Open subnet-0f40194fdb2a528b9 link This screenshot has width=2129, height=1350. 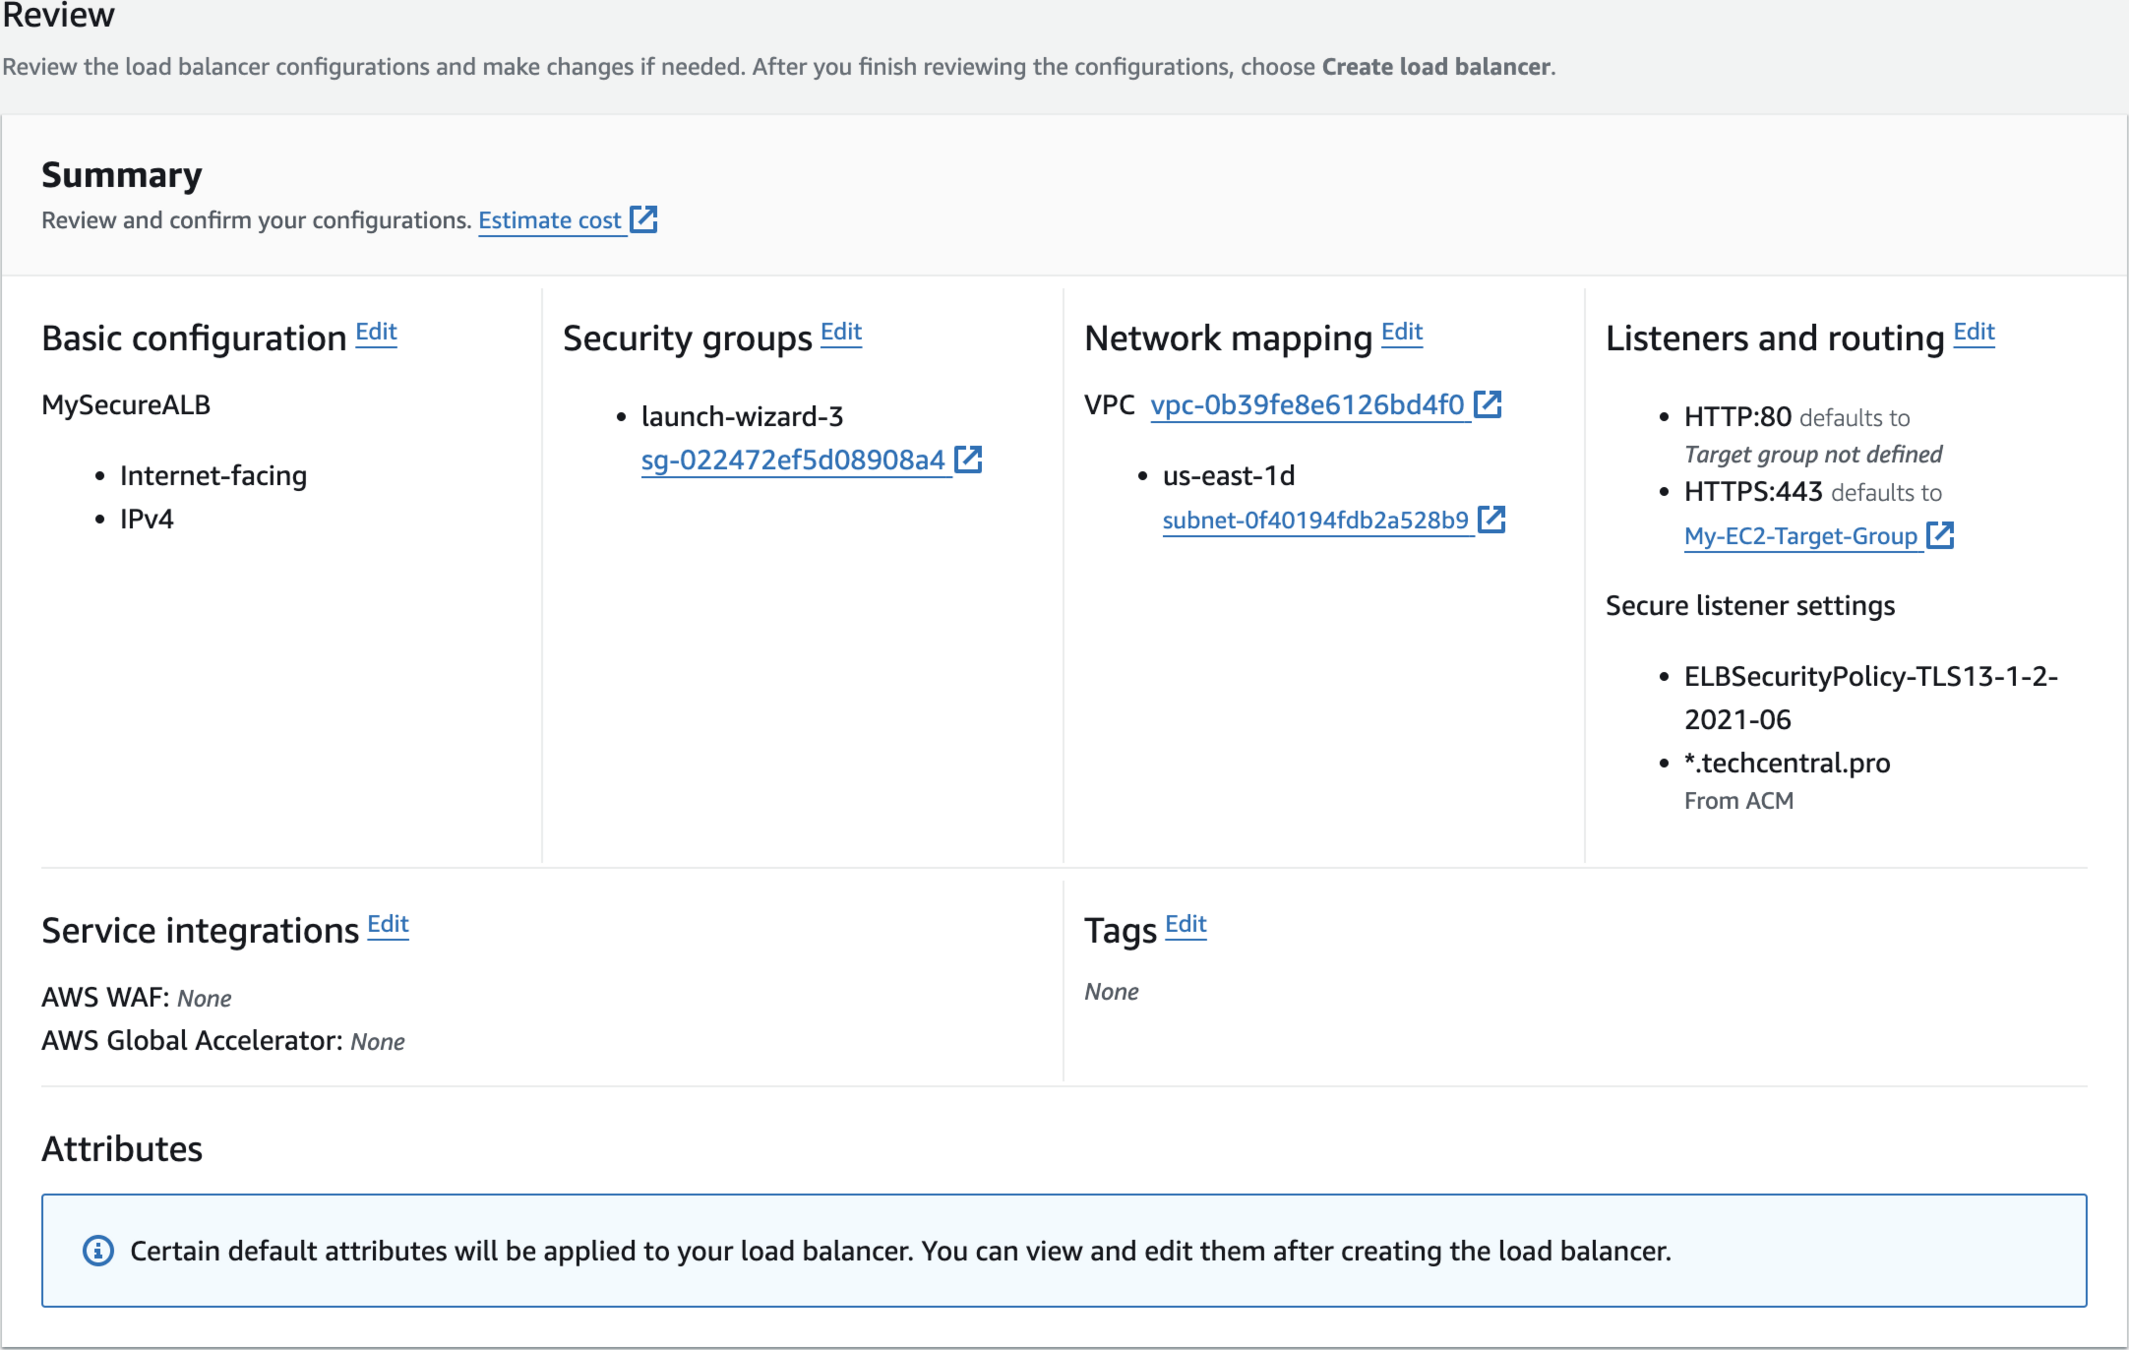[x=1315, y=520]
